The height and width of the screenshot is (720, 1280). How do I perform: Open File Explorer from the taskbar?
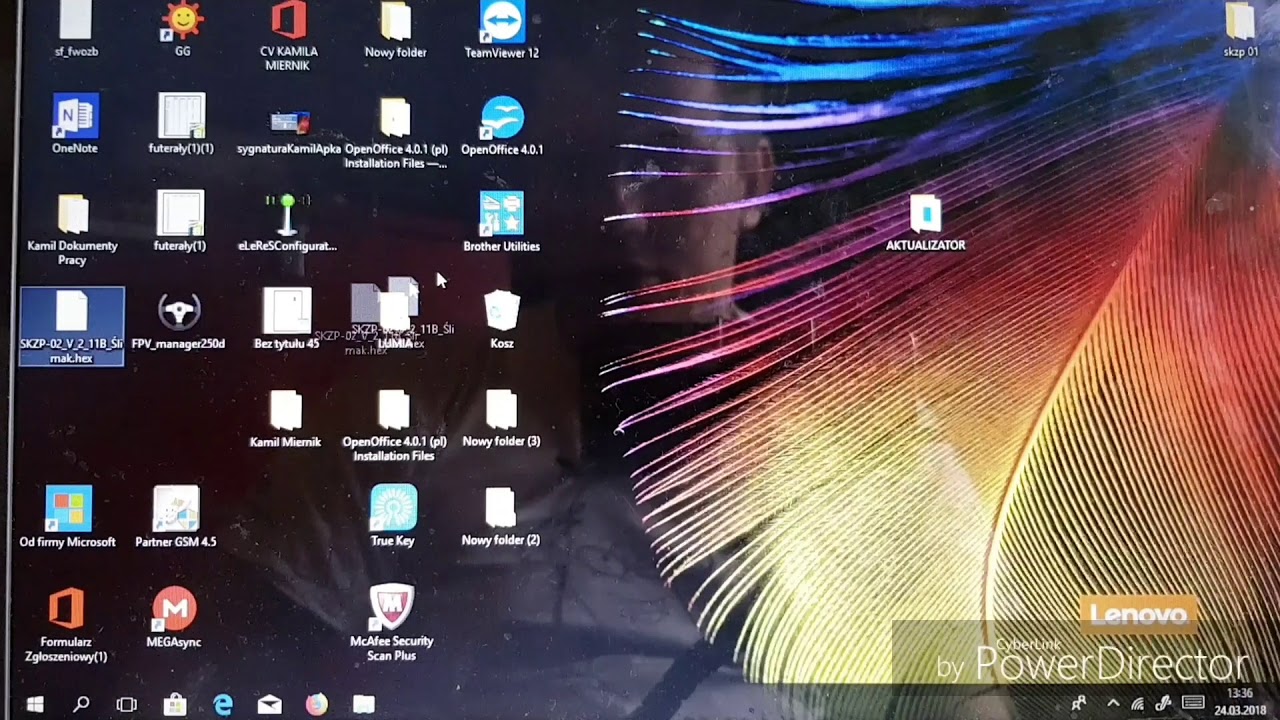pyautogui.click(x=364, y=704)
